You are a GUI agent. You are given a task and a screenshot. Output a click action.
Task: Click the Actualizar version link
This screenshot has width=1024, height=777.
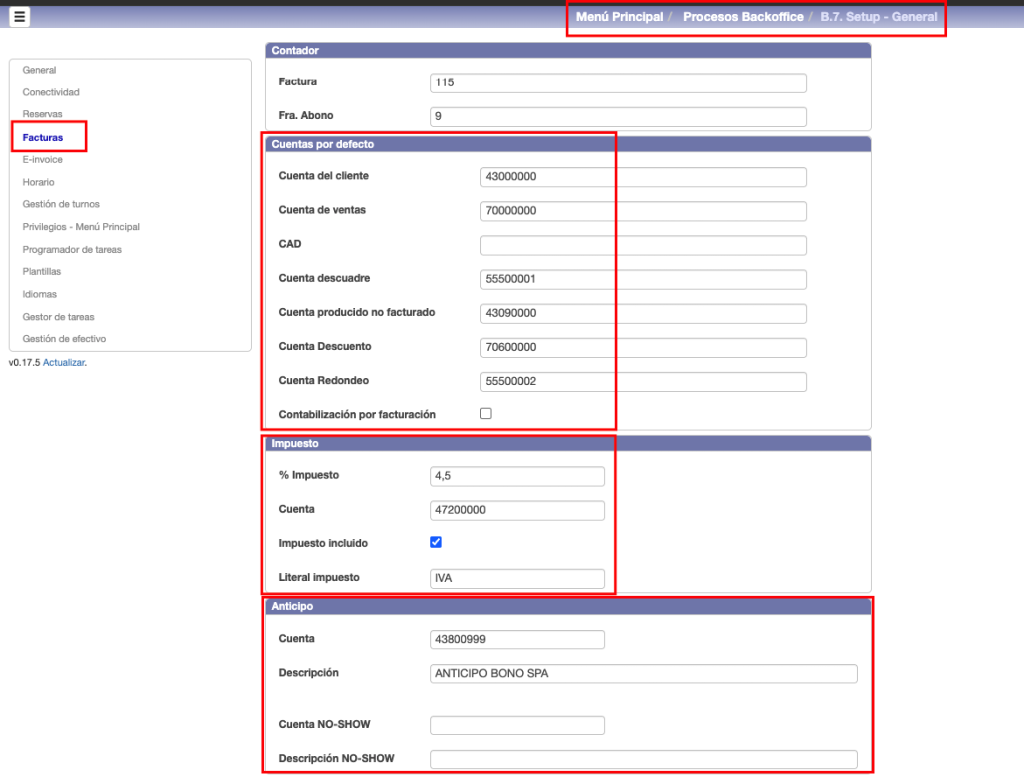tap(64, 362)
